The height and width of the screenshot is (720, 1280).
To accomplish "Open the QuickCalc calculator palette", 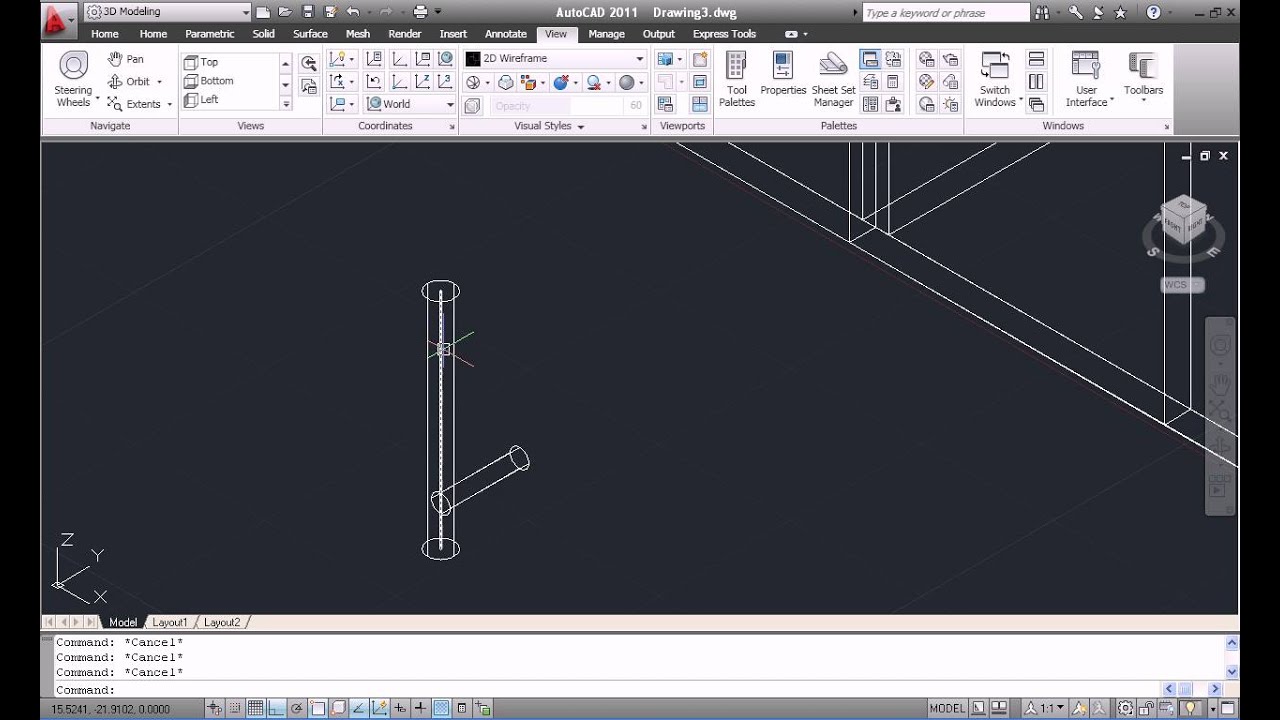I will [x=893, y=82].
